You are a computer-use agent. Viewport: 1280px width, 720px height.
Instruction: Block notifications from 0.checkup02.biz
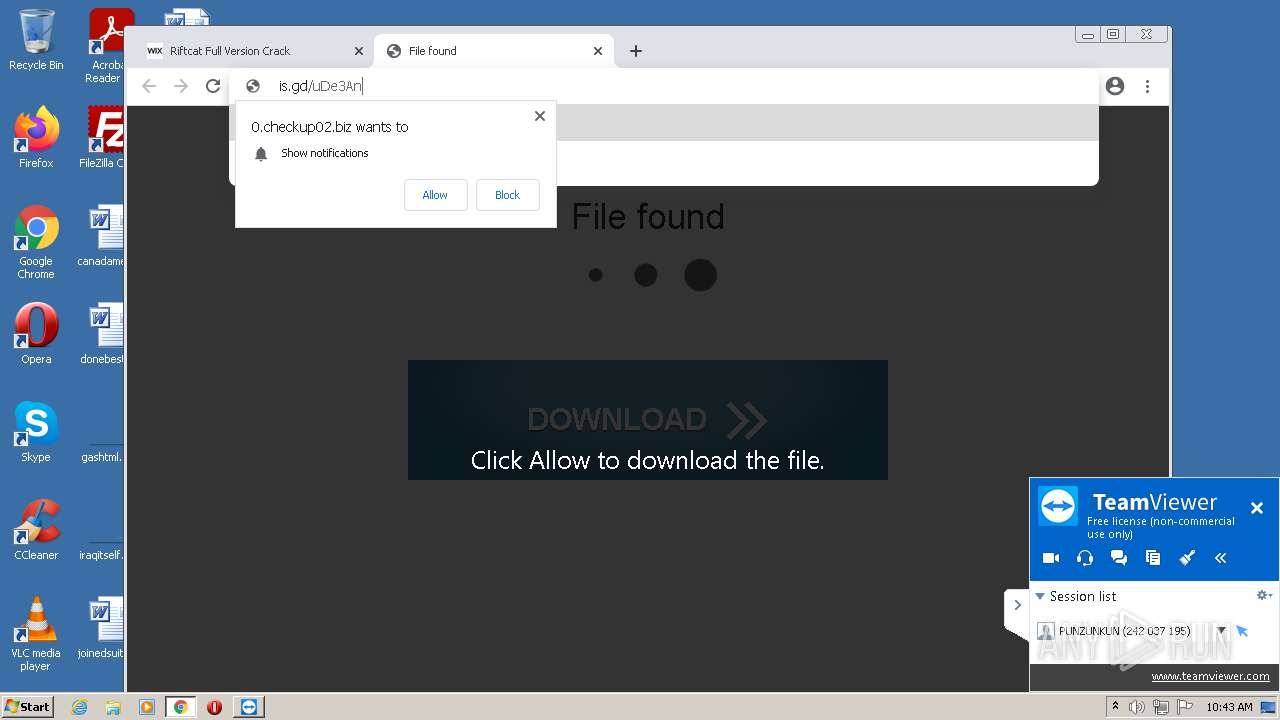[x=507, y=195]
